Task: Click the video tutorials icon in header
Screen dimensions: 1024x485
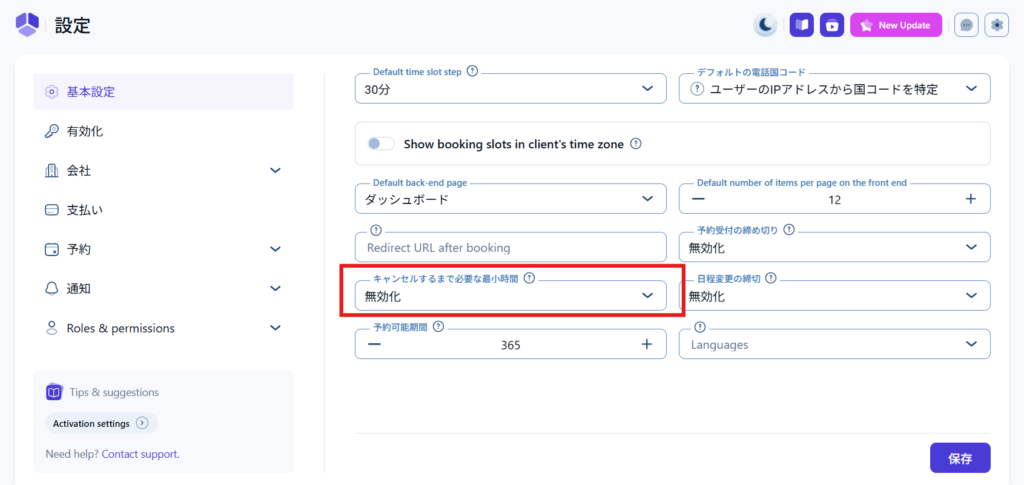Action: click(x=831, y=25)
